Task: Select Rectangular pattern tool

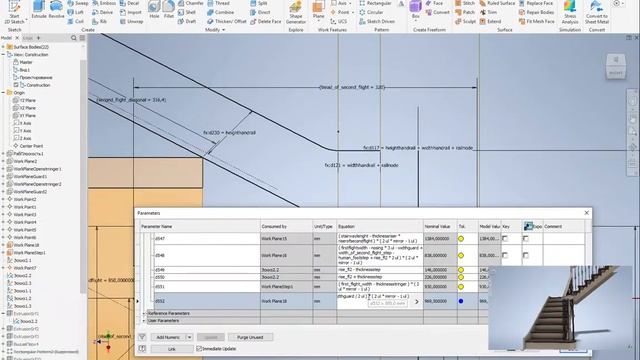Action: pos(376,3)
